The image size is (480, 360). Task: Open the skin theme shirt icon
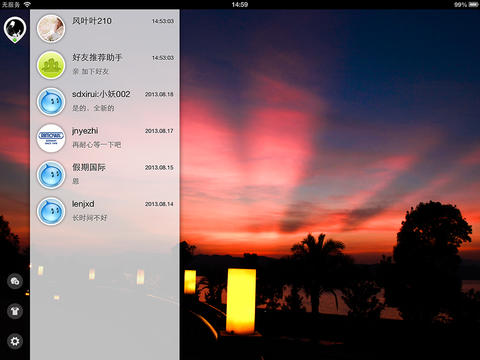(15, 311)
